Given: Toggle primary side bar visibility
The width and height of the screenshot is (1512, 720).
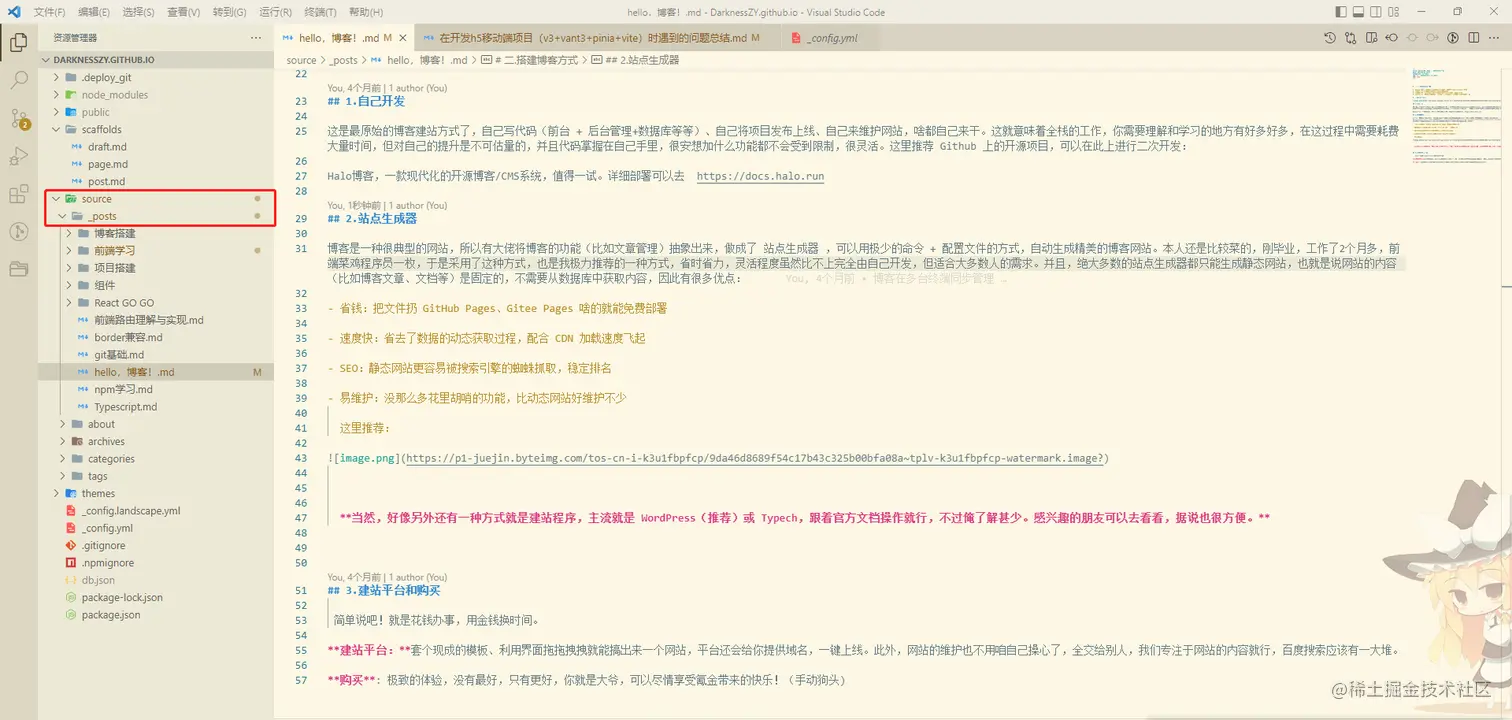Looking at the screenshot, I should tap(1343, 12).
